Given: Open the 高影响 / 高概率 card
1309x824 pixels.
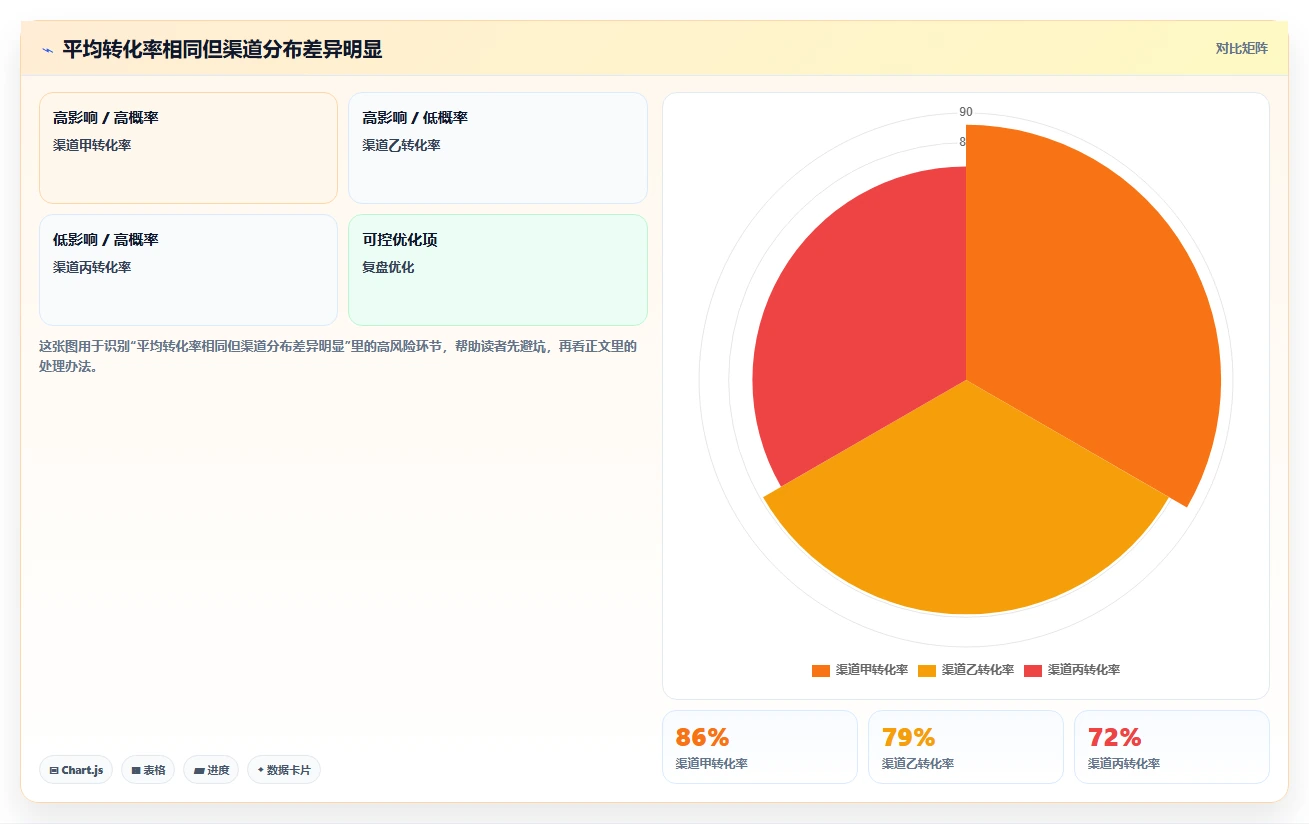Looking at the screenshot, I should point(188,148).
